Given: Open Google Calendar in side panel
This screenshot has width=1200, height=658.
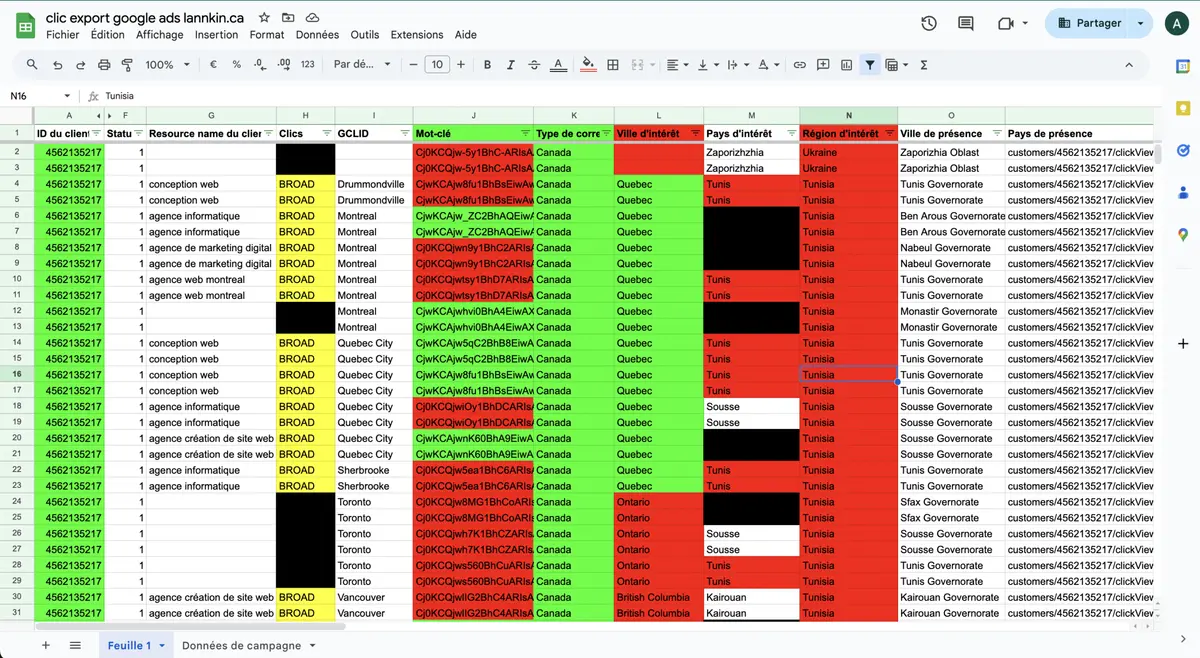Looking at the screenshot, I should (1183, 66).
